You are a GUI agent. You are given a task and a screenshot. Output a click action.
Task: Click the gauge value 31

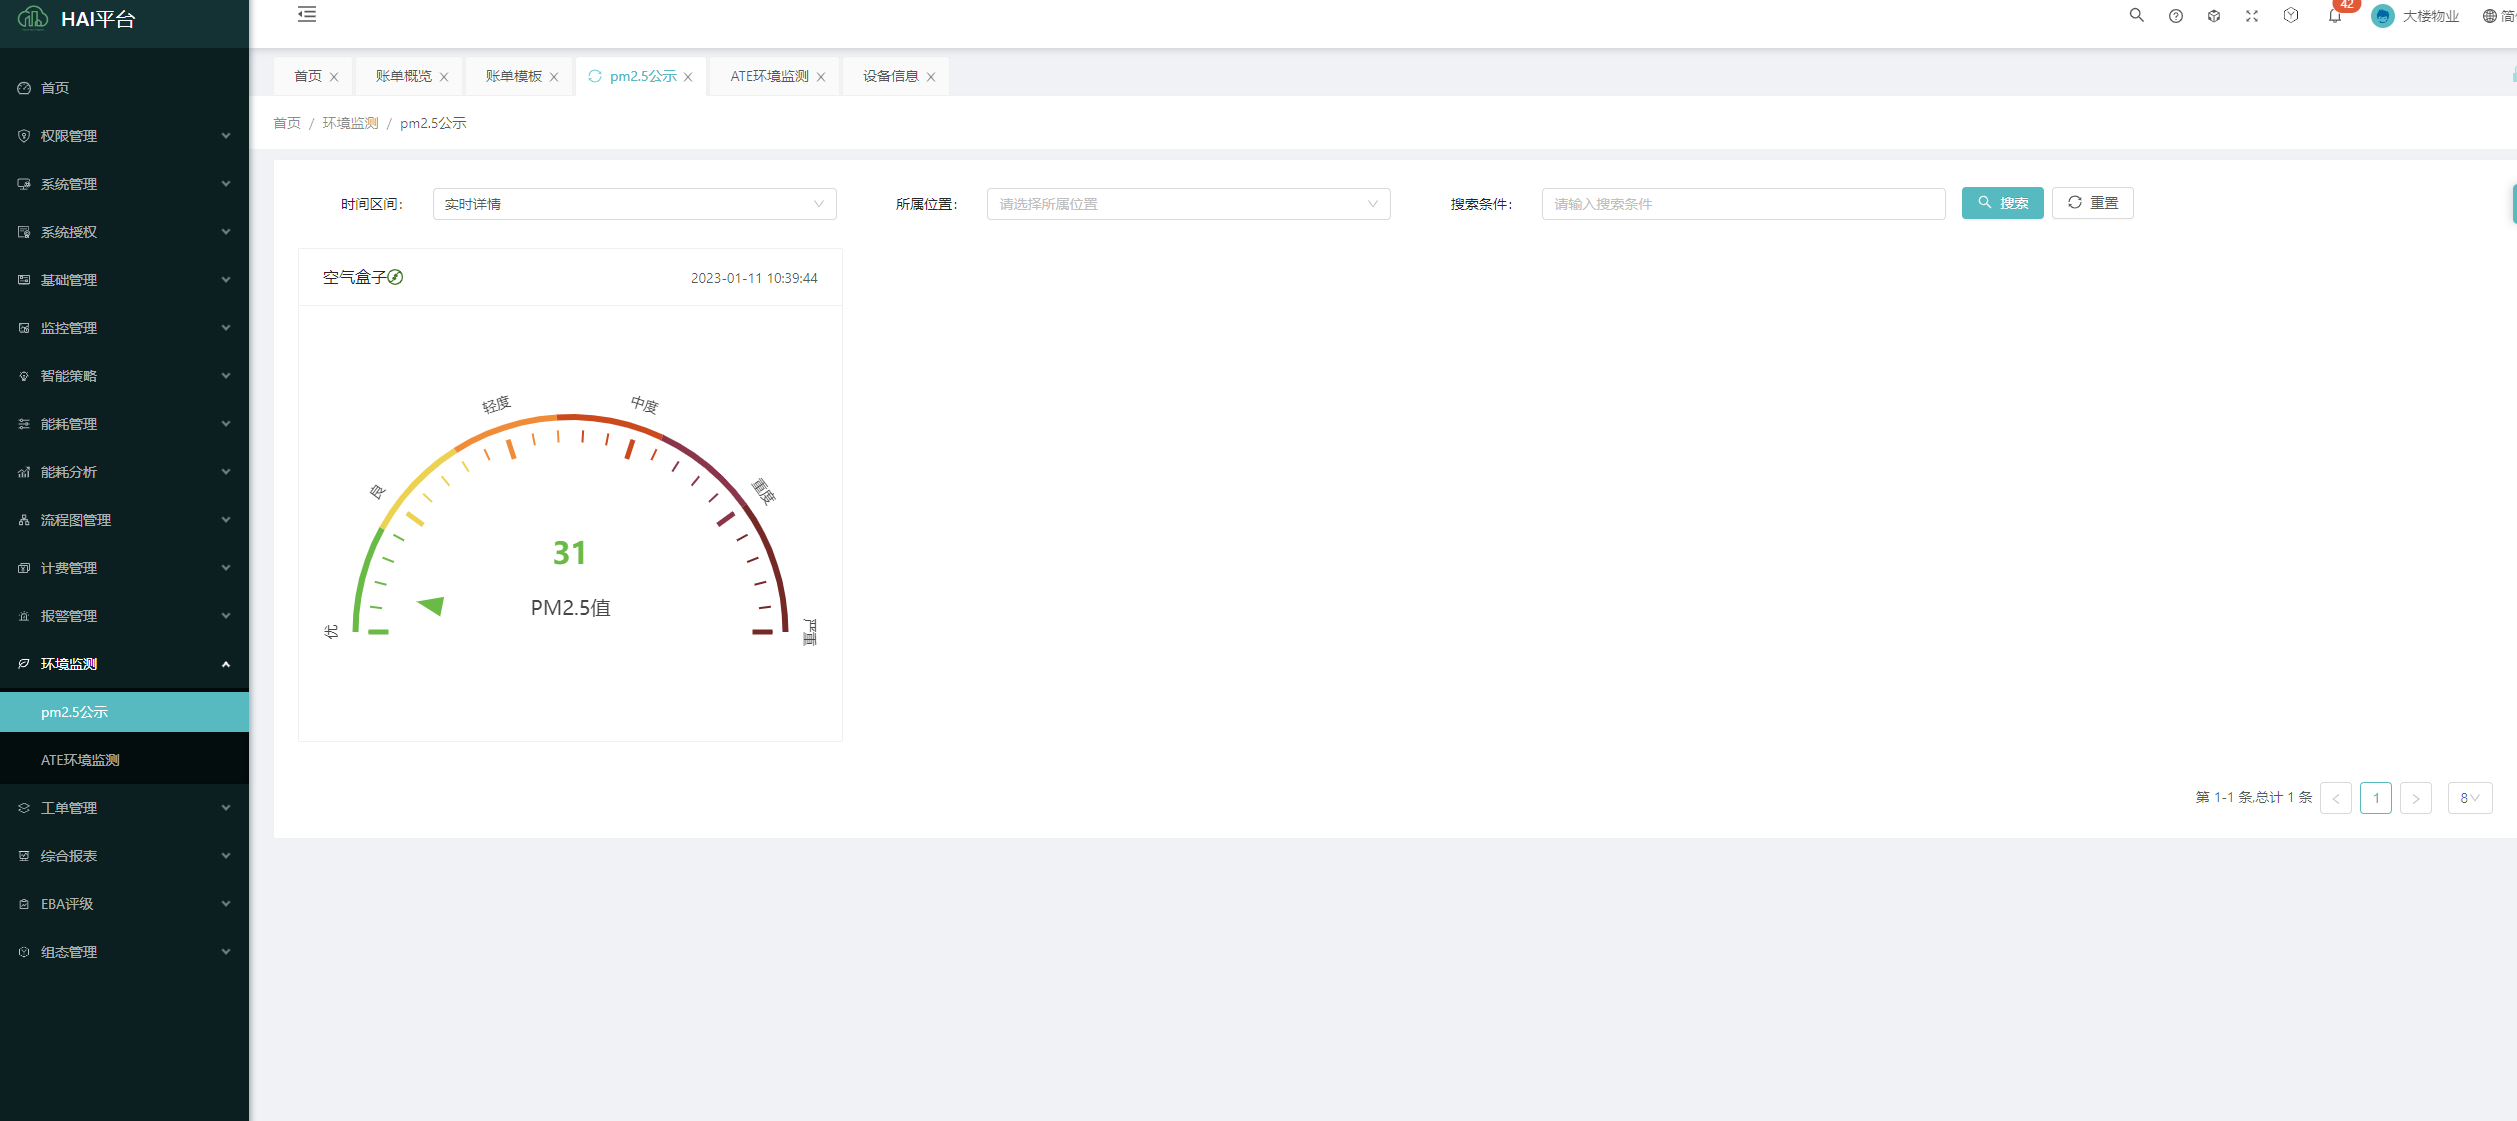570,553
